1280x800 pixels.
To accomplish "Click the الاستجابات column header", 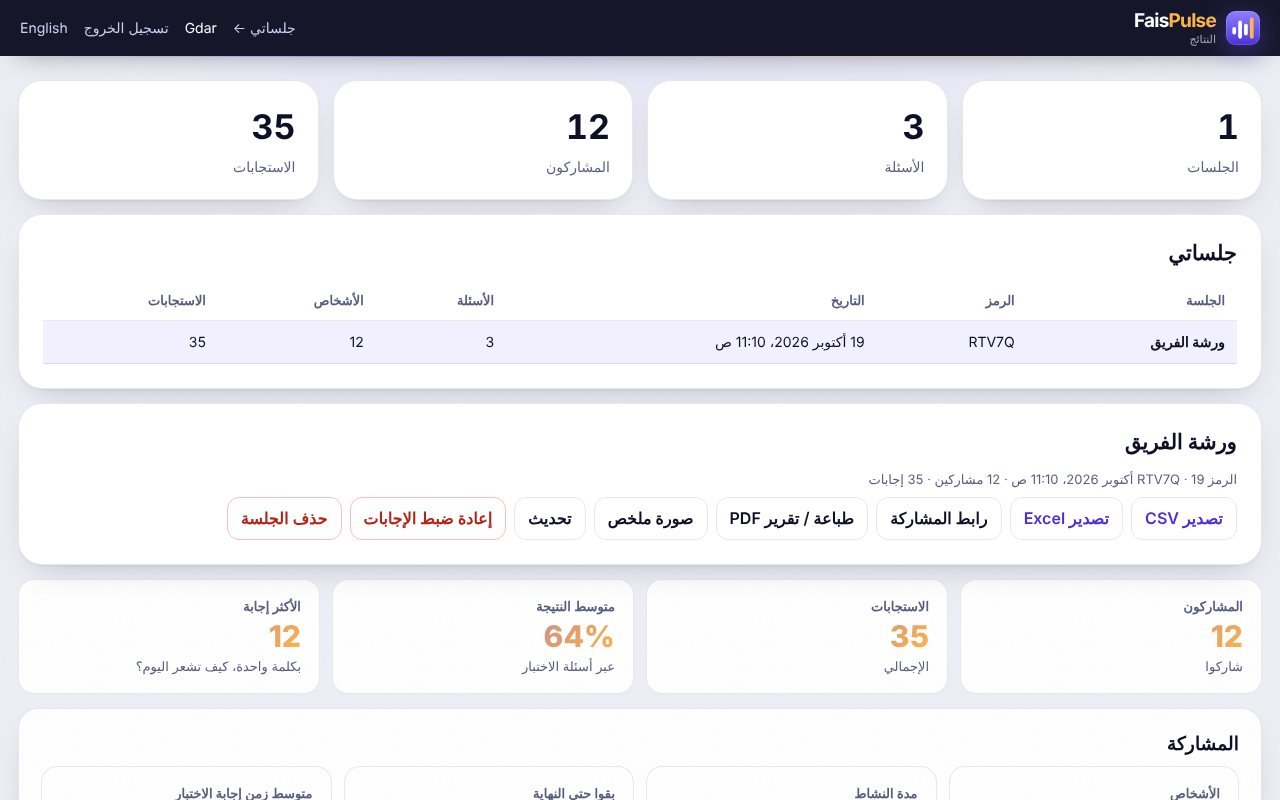I will tap(177, 300).
